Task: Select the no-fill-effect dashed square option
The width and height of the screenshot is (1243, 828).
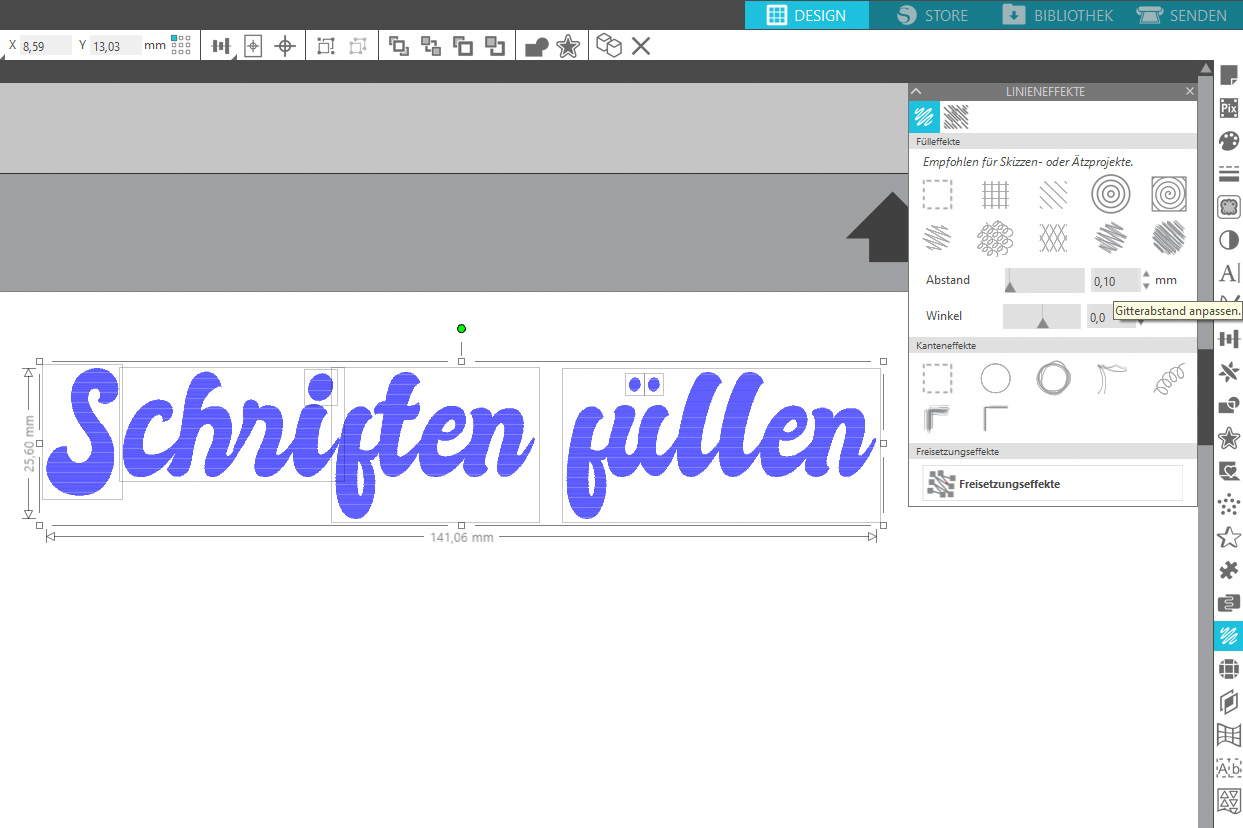Action: click(937, 194)
